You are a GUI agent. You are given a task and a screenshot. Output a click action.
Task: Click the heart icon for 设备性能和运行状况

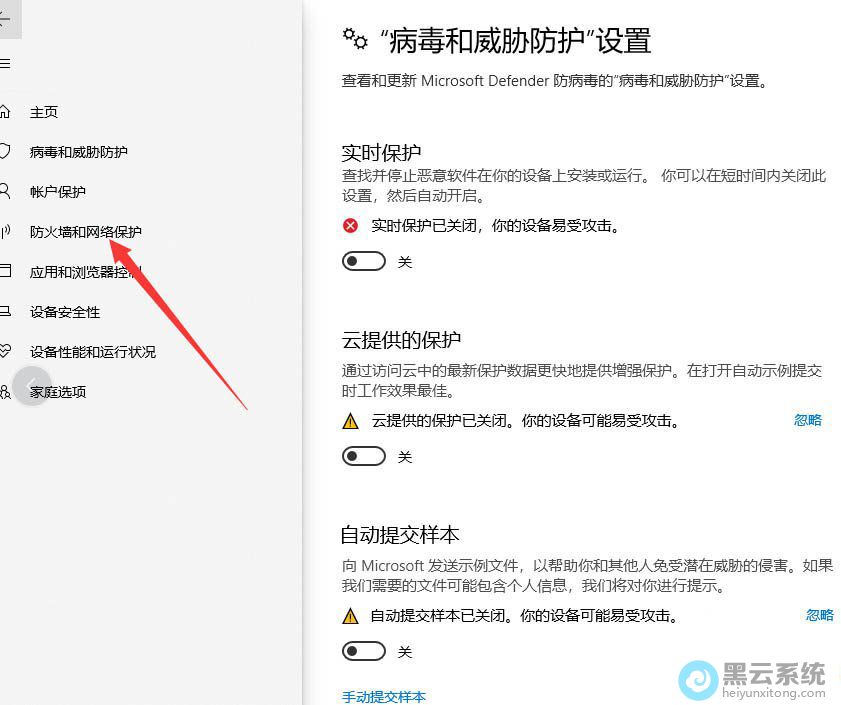(5, 351)
